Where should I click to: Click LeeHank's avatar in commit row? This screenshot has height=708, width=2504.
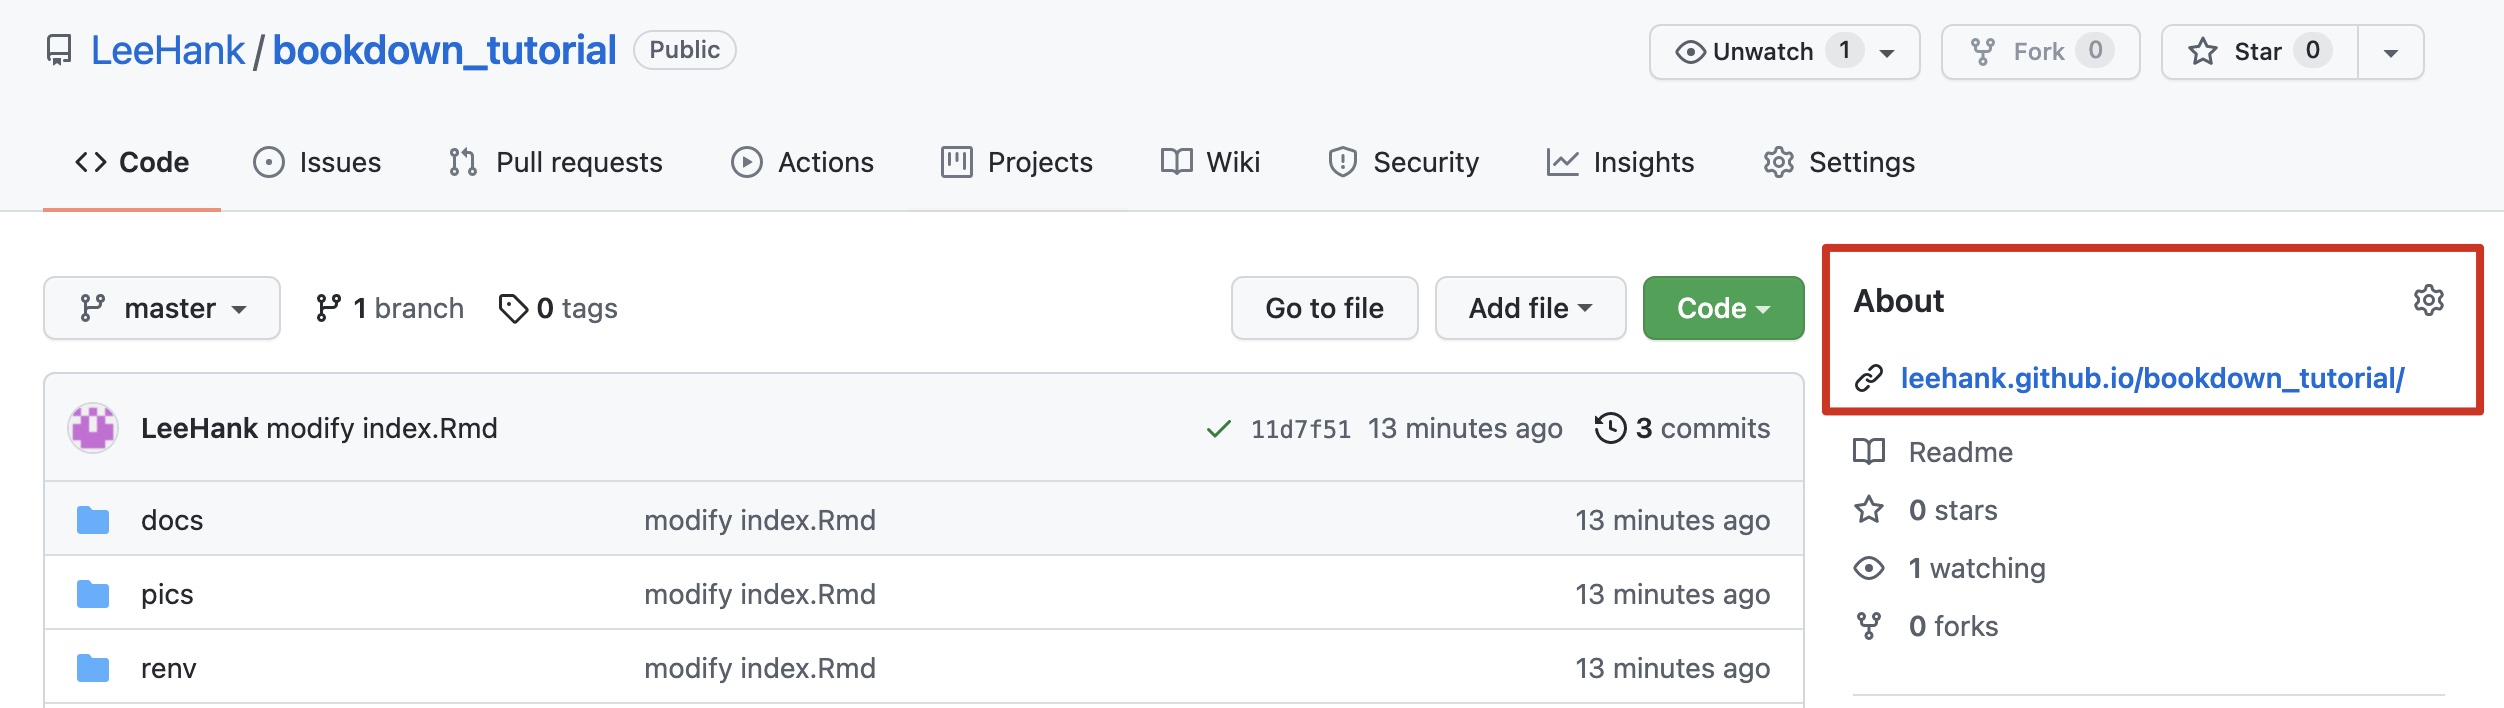tap(93, 428)
